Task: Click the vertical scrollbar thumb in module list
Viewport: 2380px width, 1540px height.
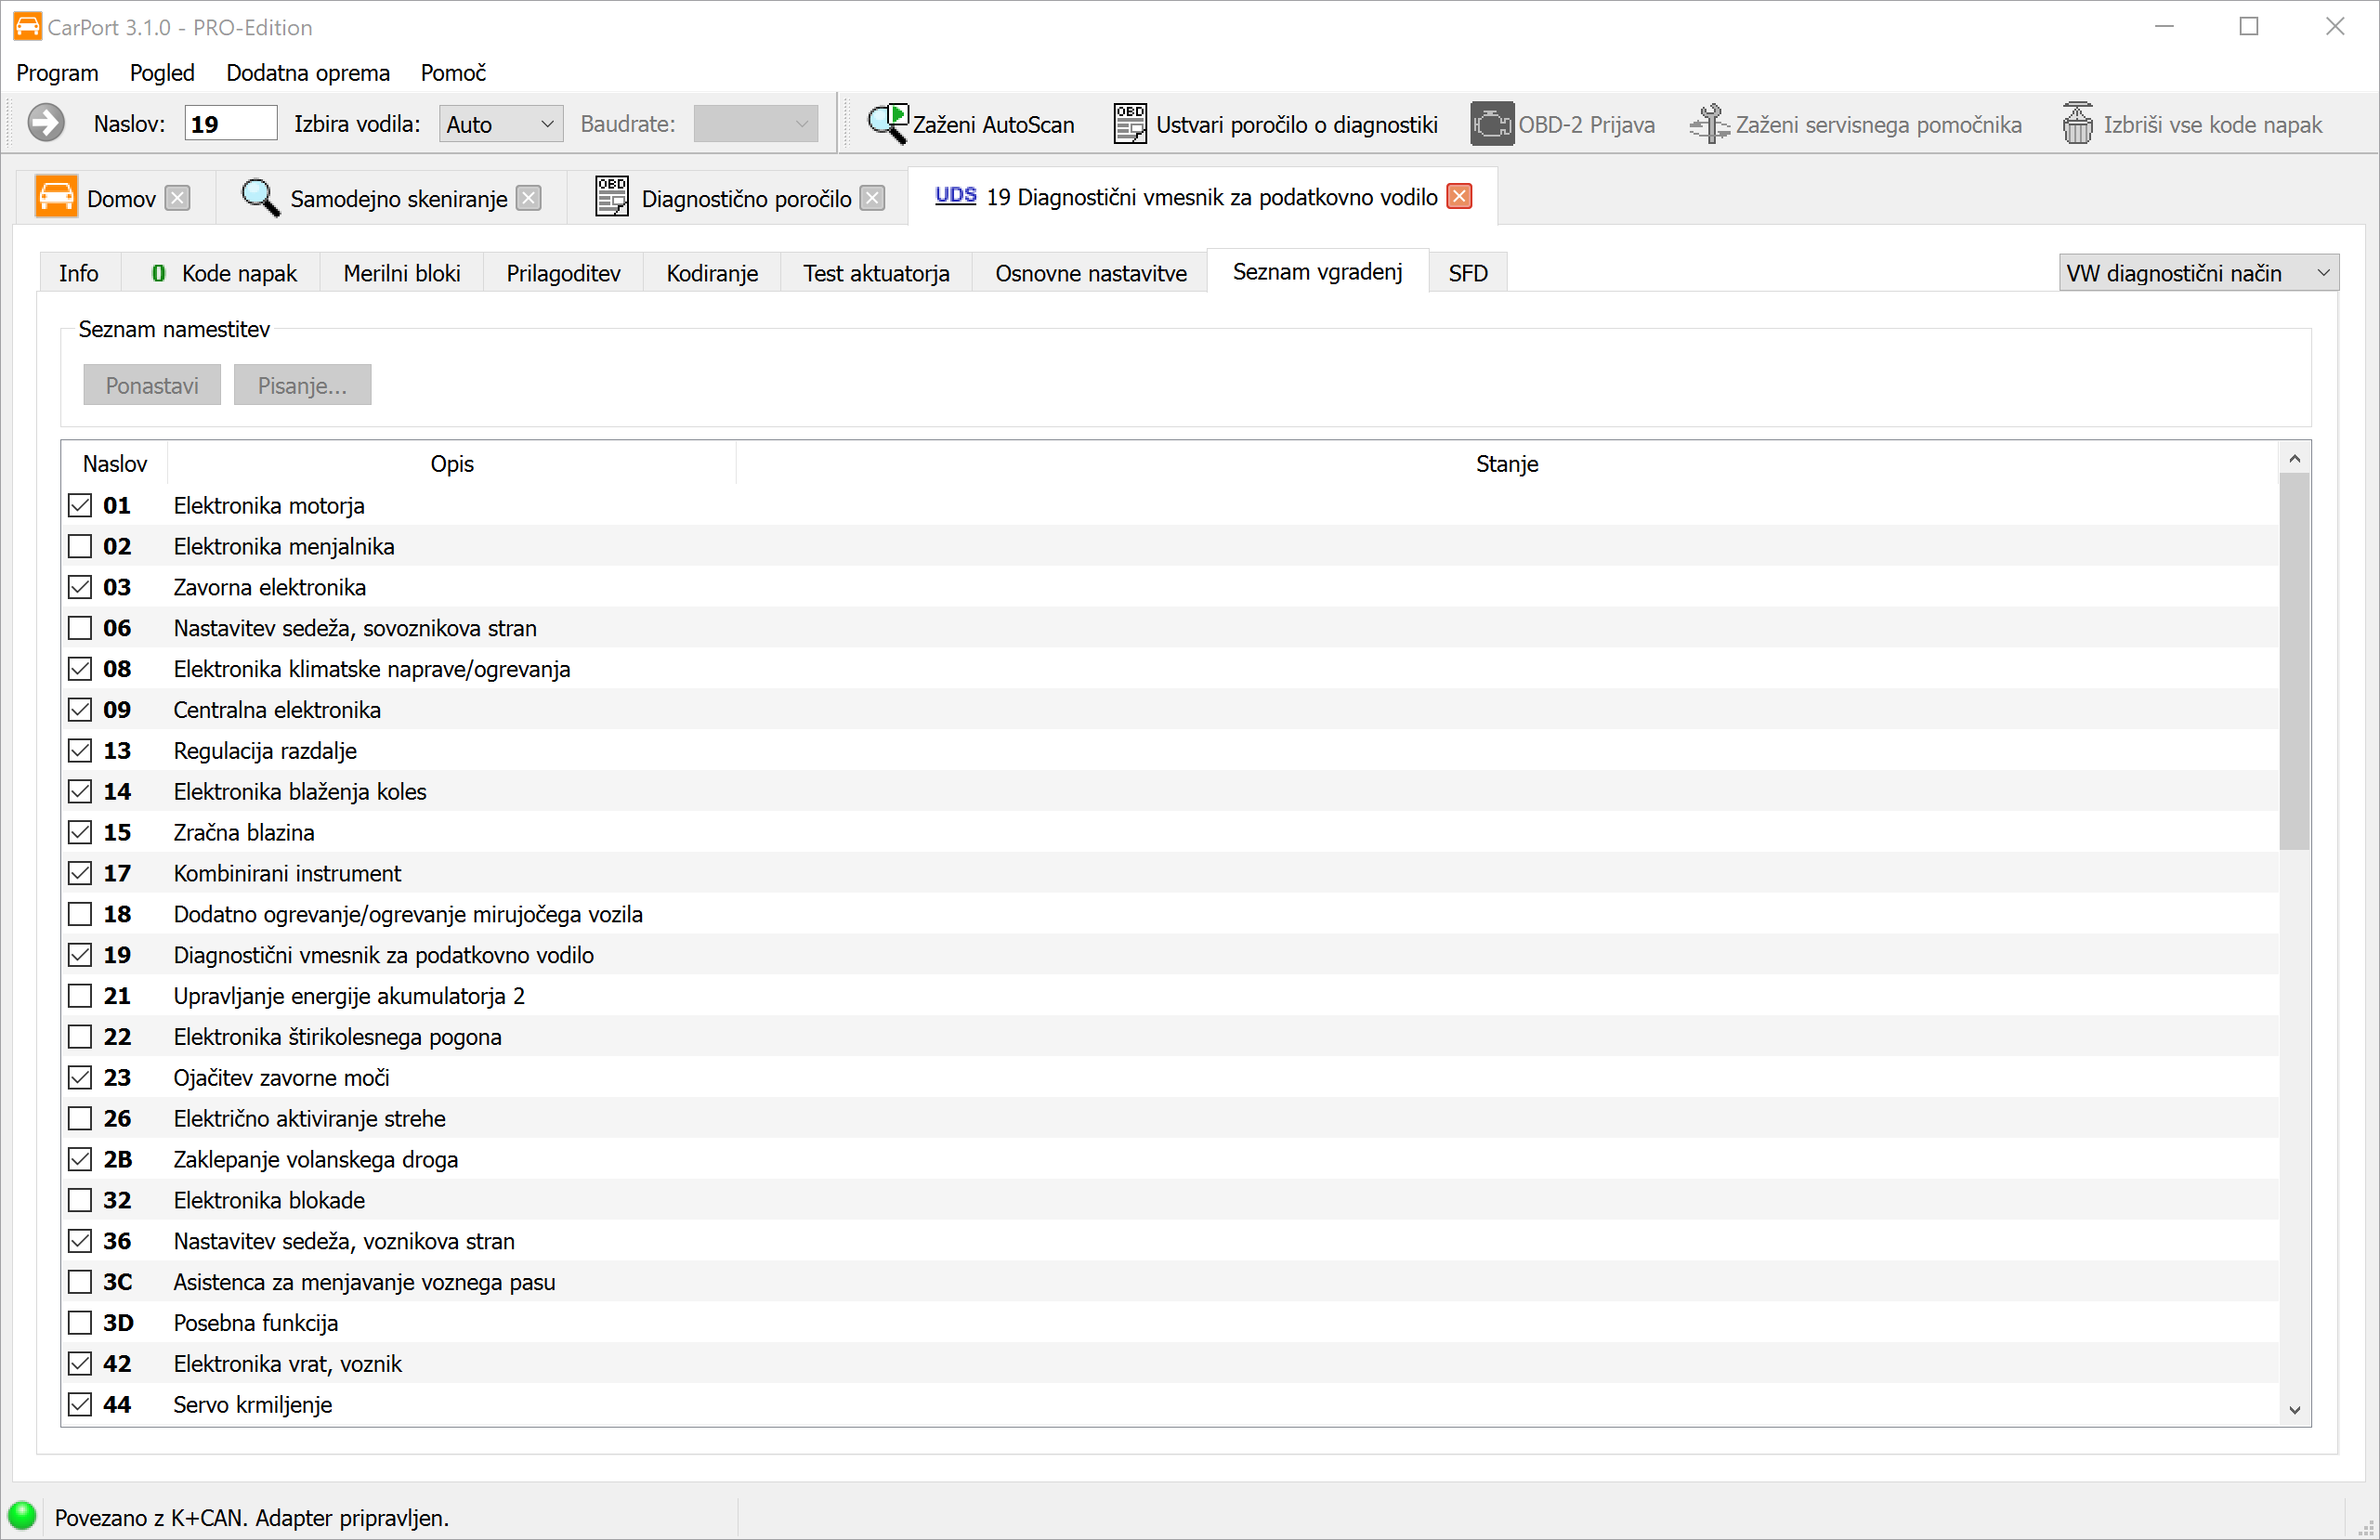Action: (x=2294, y=660)
